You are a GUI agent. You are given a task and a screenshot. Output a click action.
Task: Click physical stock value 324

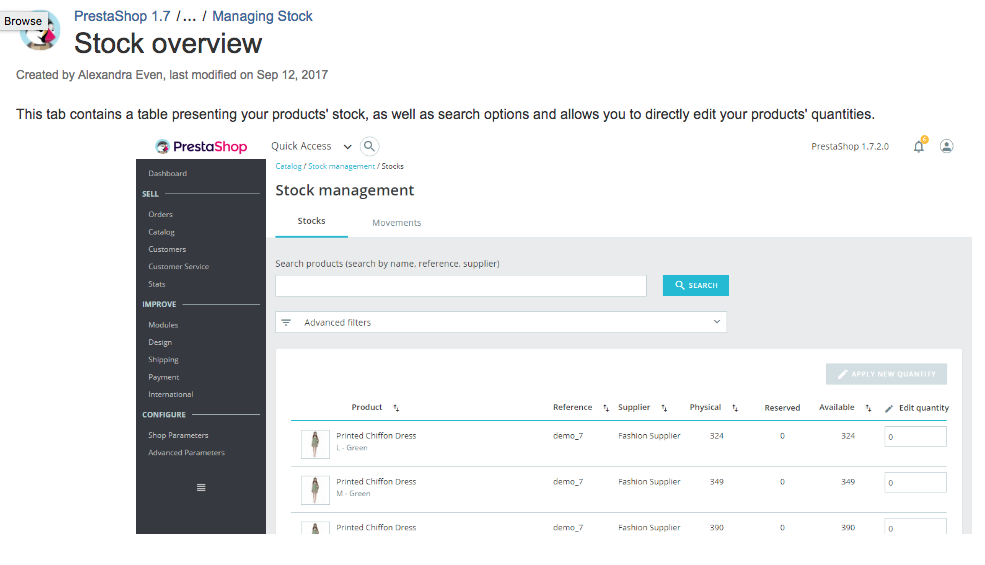tap(717, 436)
